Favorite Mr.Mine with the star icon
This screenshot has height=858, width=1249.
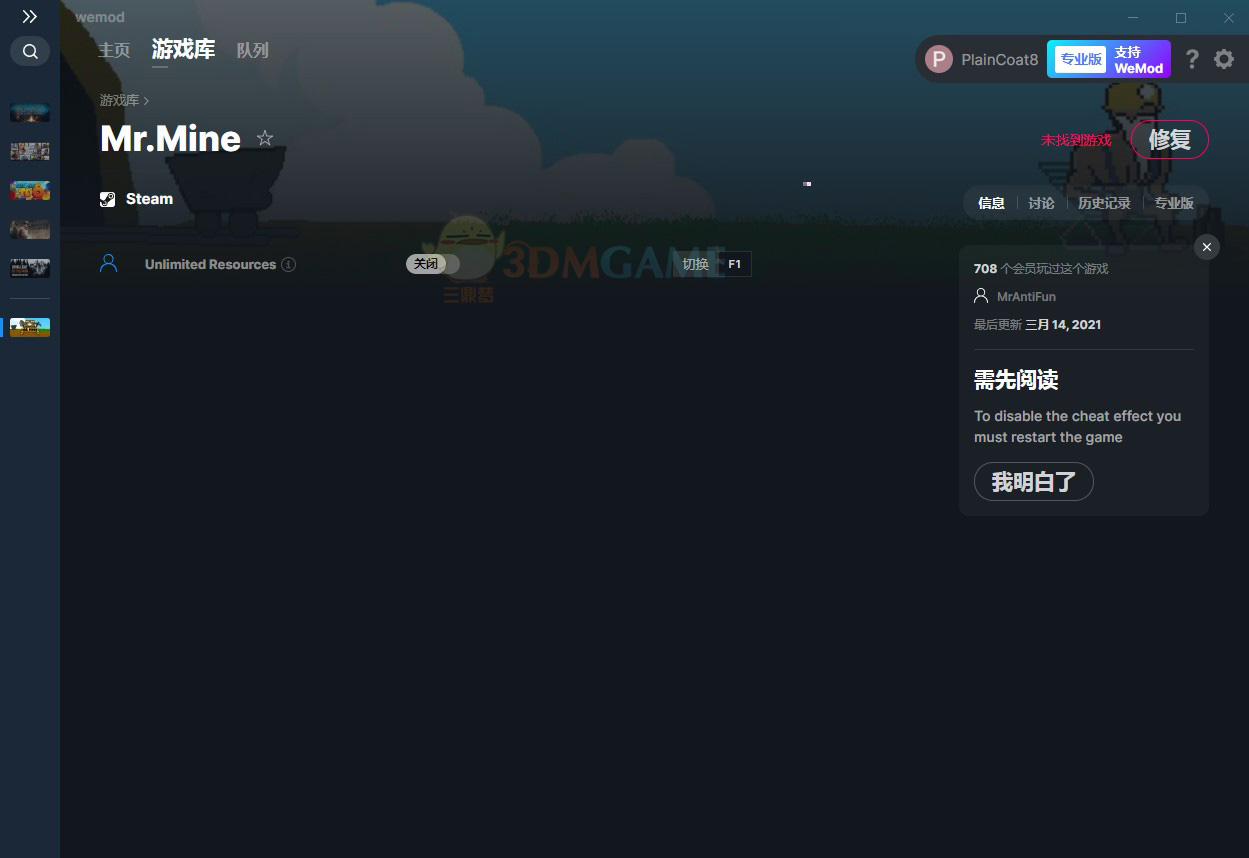coord(265,138)
